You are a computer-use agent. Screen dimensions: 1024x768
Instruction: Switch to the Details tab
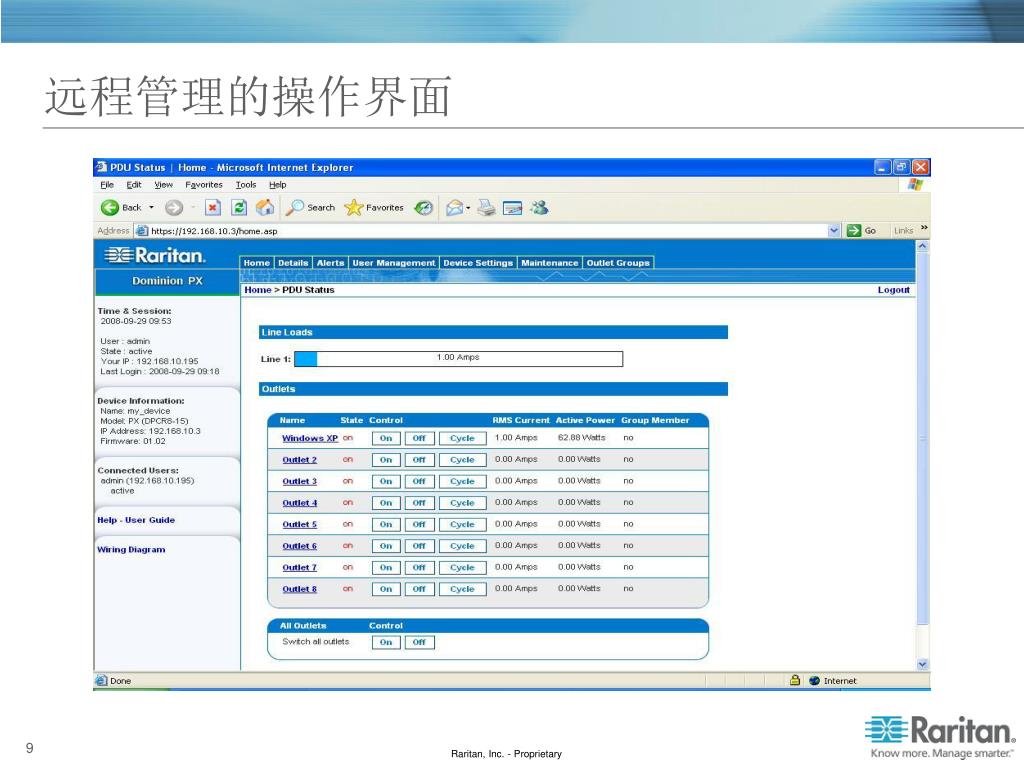click(x=293, y=263)
